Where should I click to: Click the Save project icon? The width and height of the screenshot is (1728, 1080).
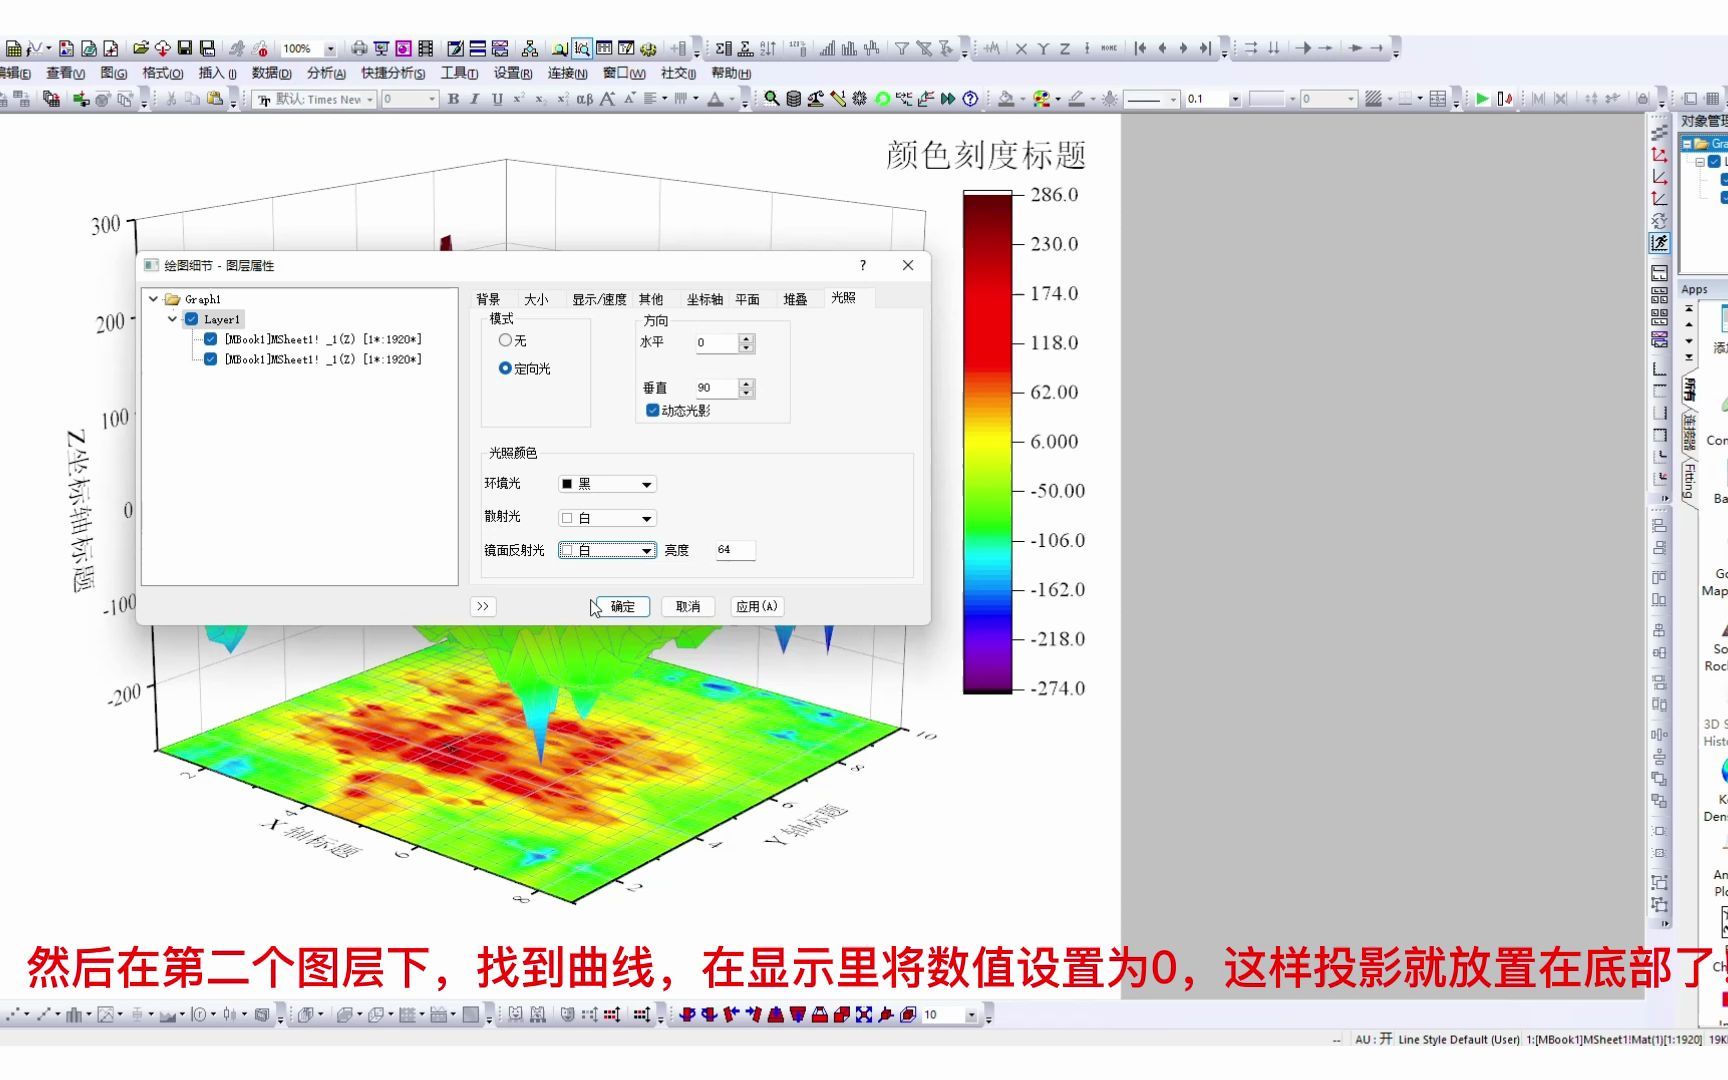[x=186, y=46]
